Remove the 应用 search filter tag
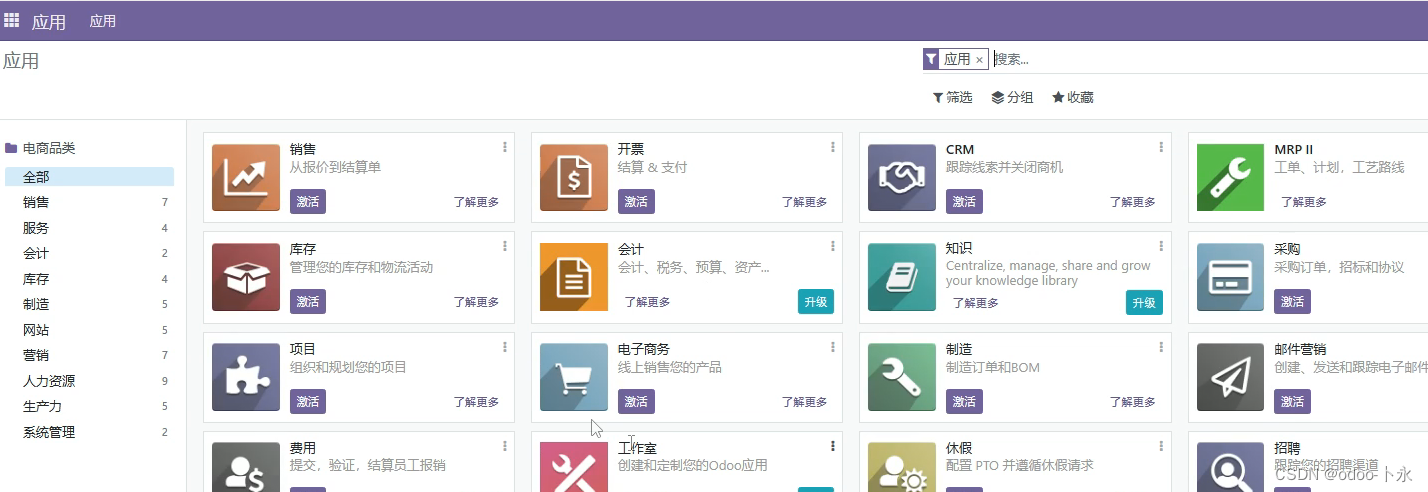Viewport: 1428px width, 492px height. [979, 60]
